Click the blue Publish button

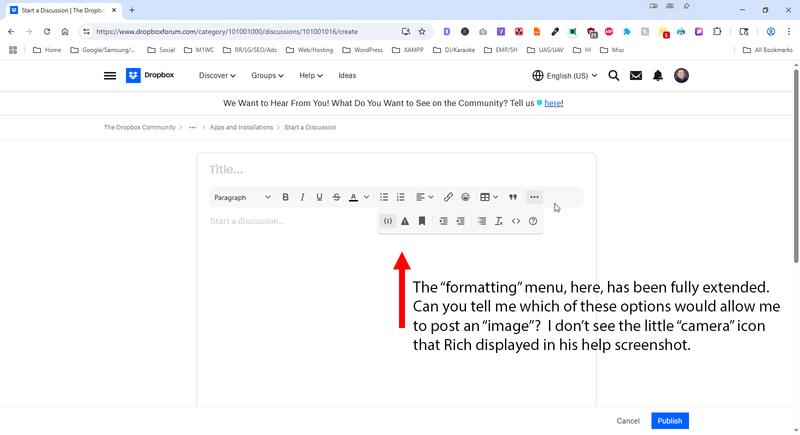[669, 421]
